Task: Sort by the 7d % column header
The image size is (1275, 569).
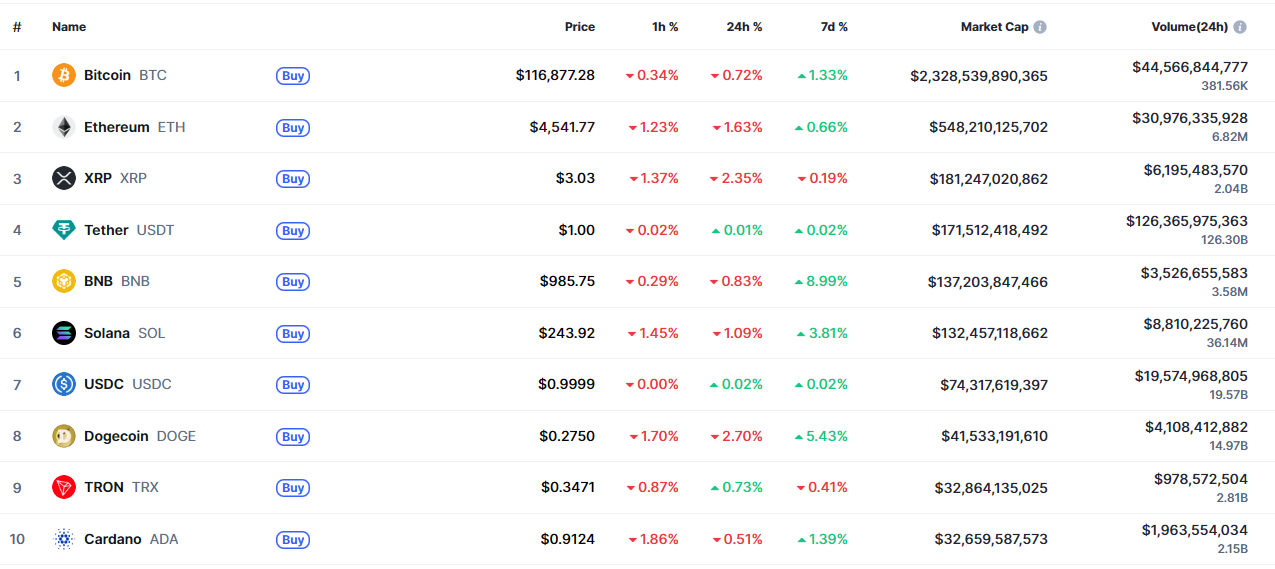Action: click(832, 27)
